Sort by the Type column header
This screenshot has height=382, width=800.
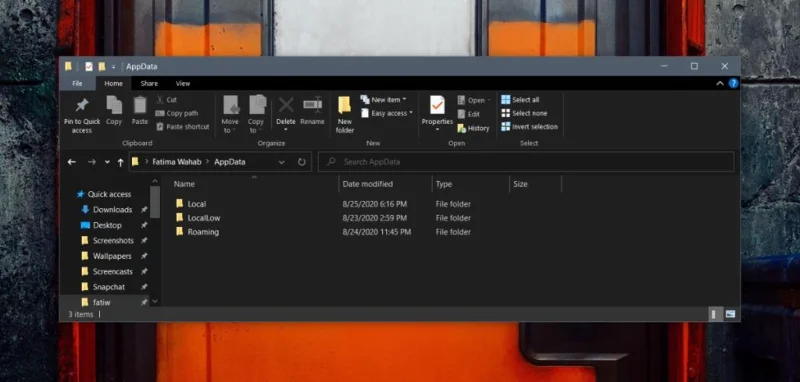(x=444, y=184)
